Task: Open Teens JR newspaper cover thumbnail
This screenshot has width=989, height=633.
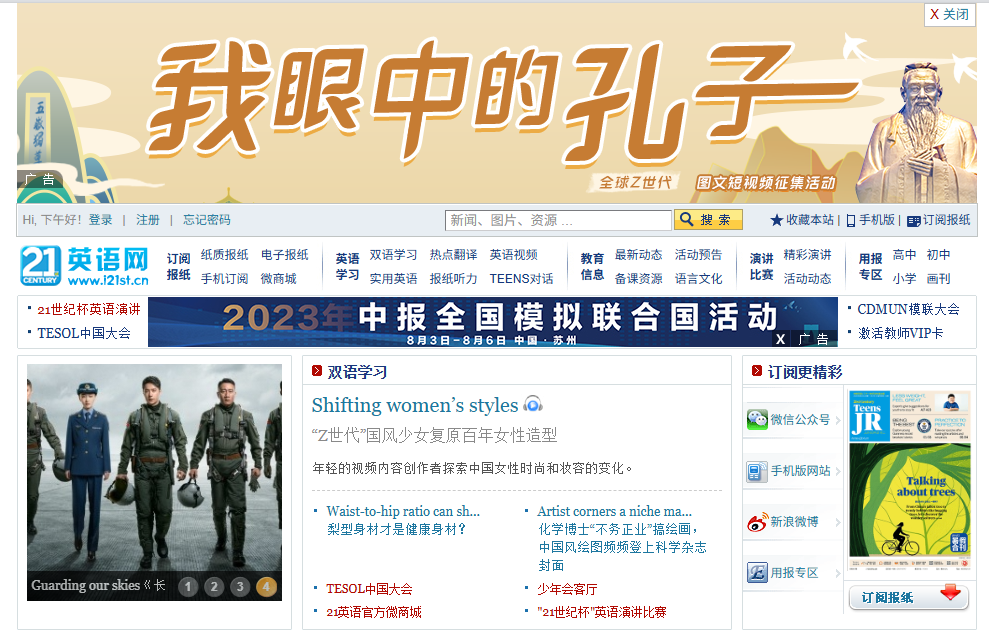Action: point(910,480)
